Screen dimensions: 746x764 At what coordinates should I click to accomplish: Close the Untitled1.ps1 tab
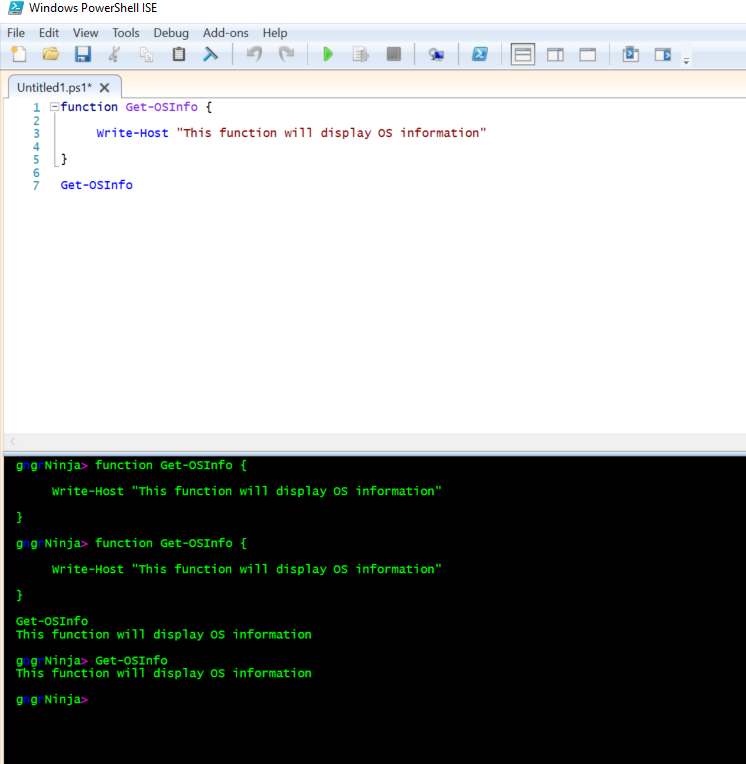pos(105,87)
